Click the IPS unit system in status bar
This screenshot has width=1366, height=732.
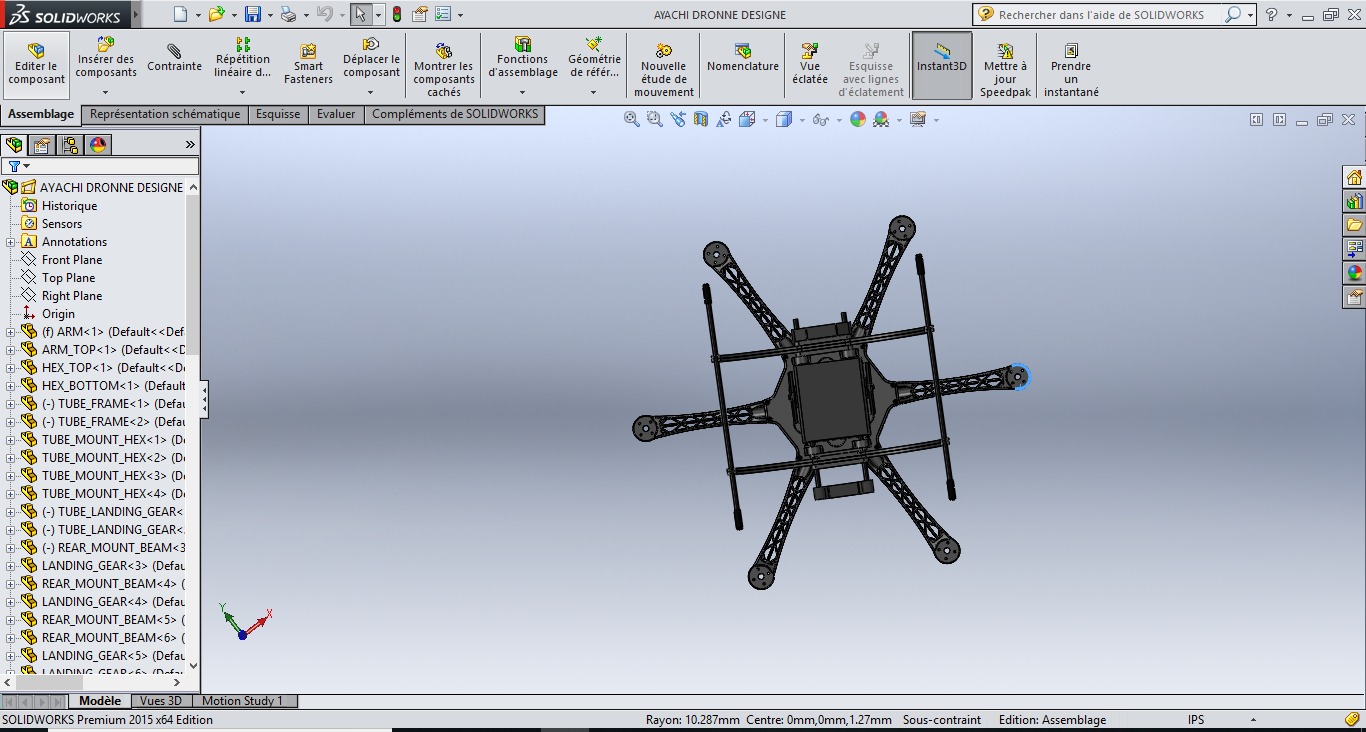pos(1196,720)
